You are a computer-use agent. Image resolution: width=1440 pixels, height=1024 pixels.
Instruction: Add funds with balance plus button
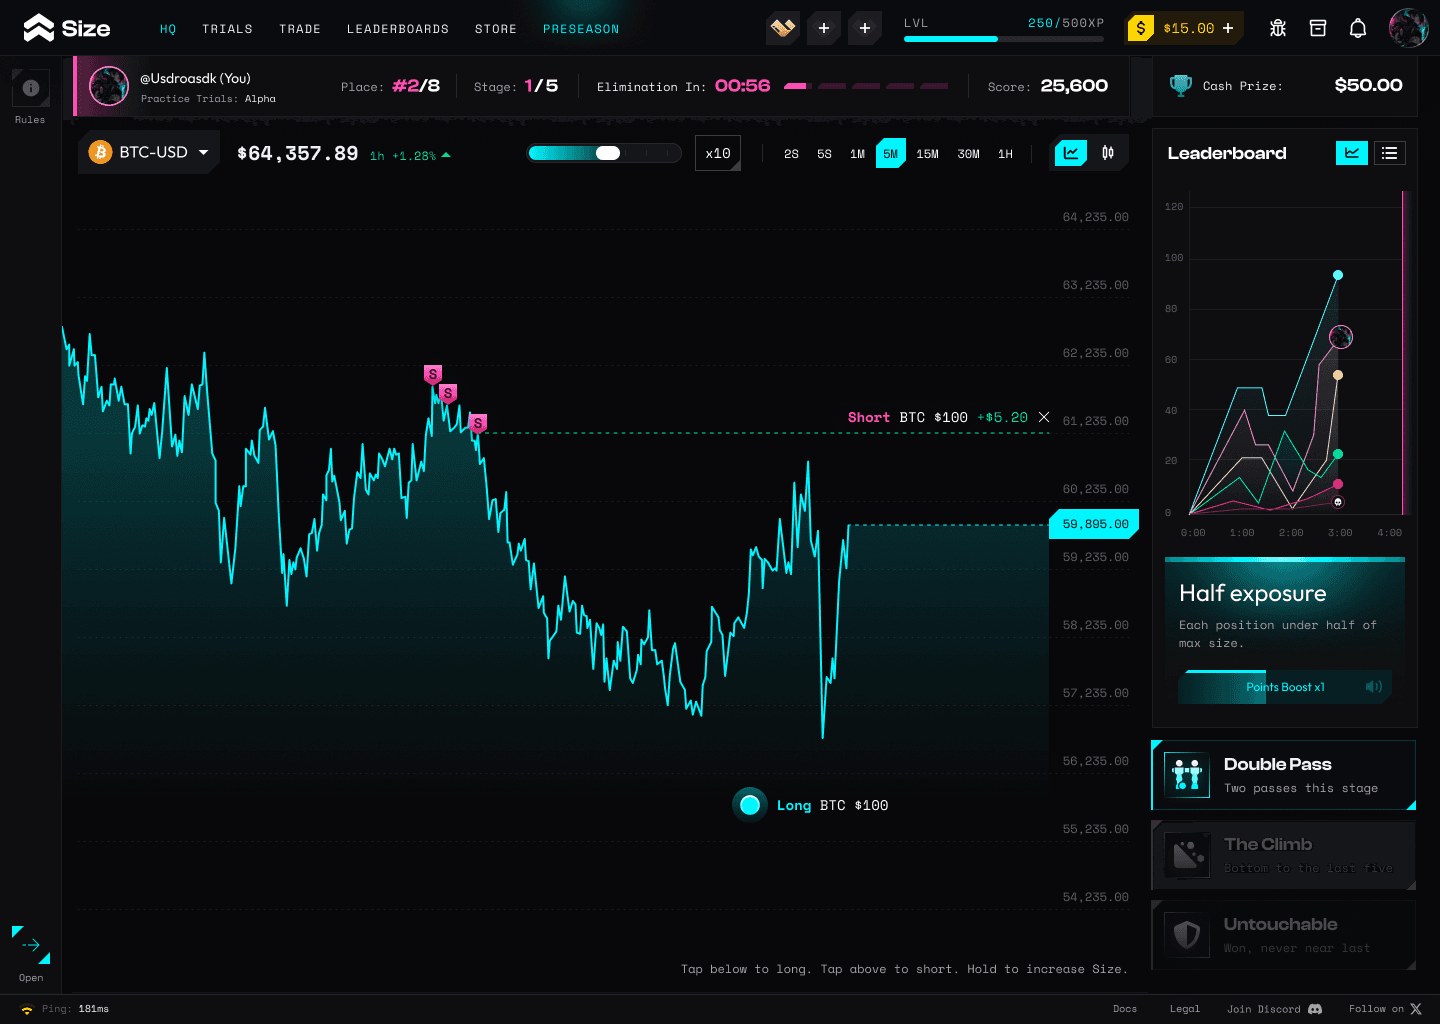(1228, 28)
